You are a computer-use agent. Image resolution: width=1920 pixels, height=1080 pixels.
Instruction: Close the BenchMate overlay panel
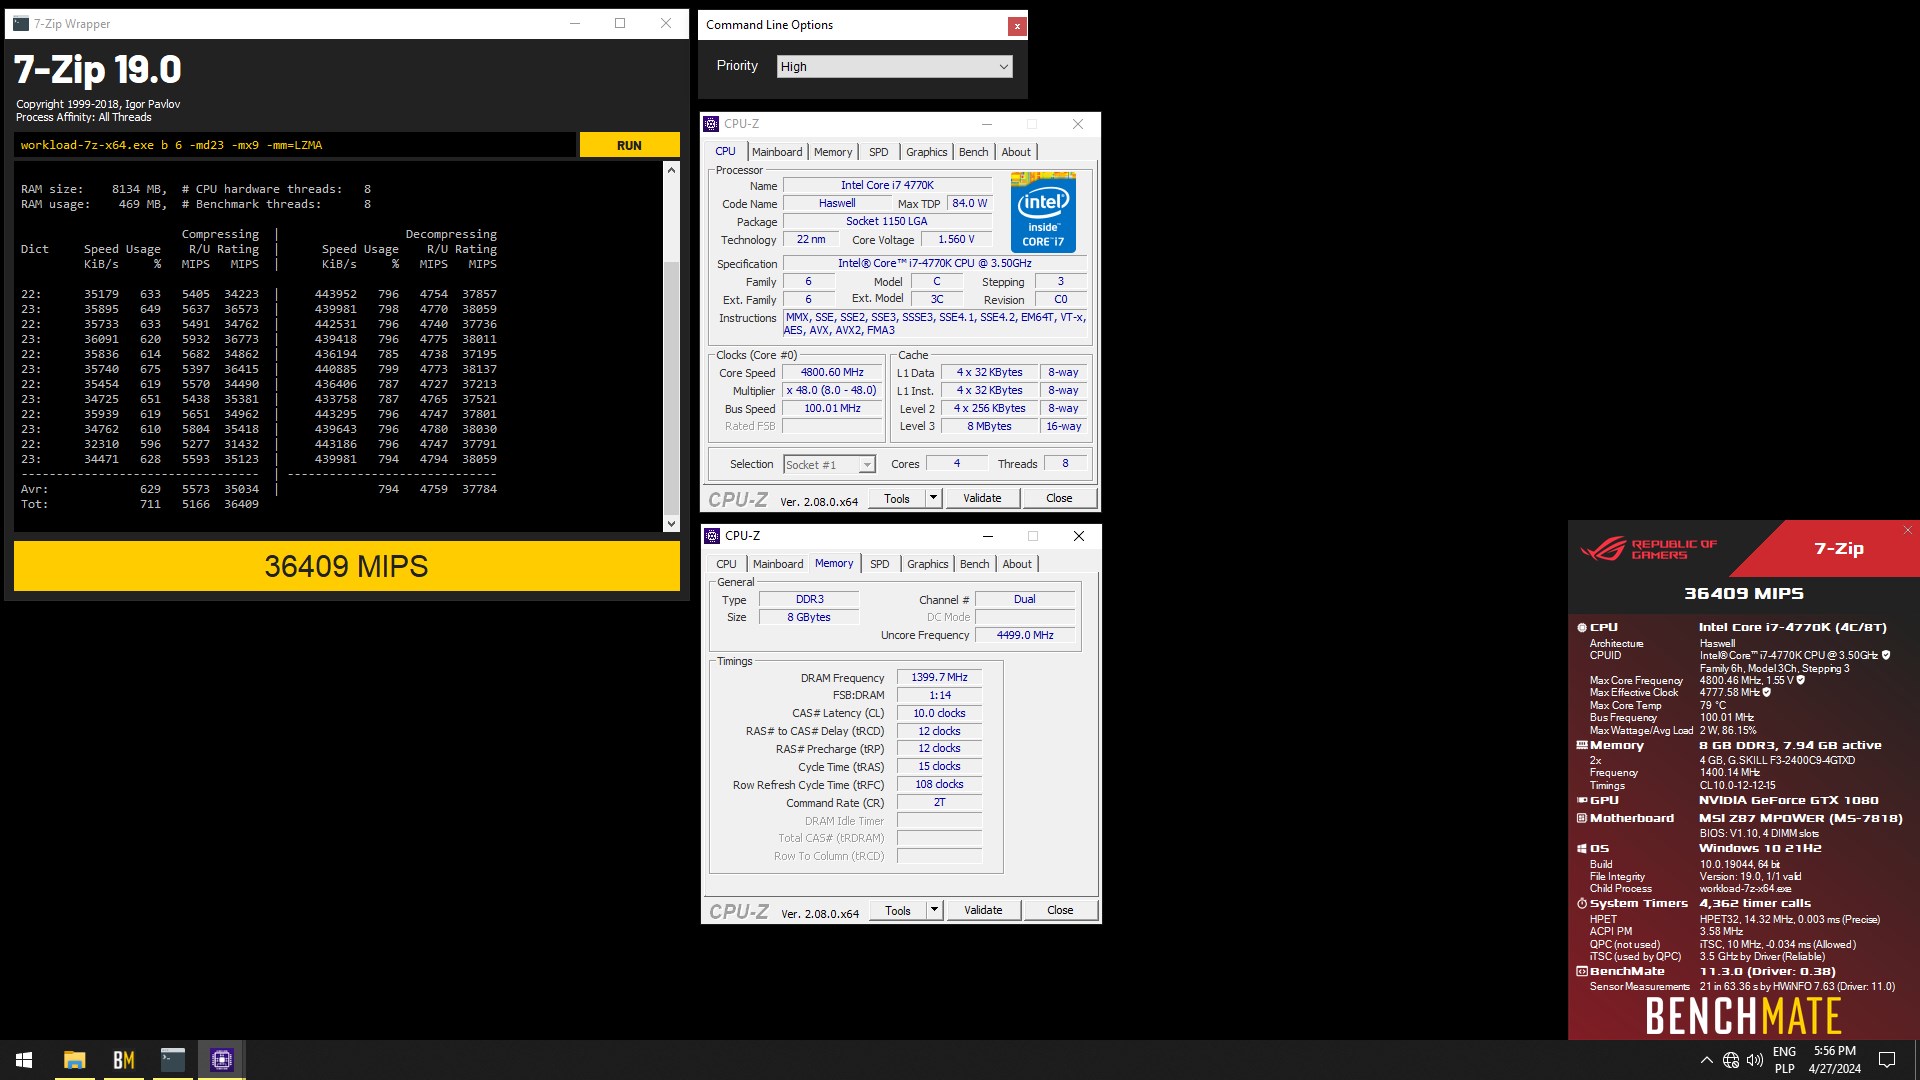tap(1907, 531)
